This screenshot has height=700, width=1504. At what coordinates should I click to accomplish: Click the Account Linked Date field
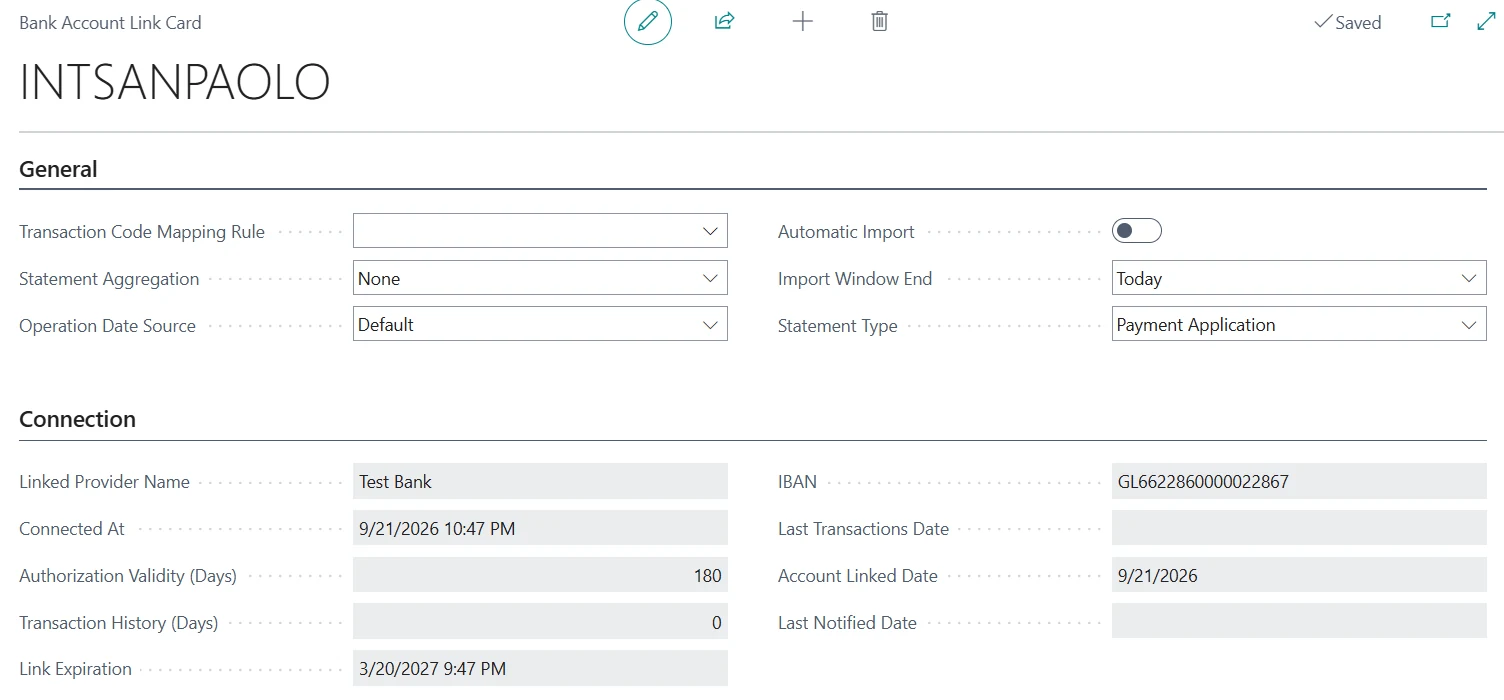pos(1299,575)
